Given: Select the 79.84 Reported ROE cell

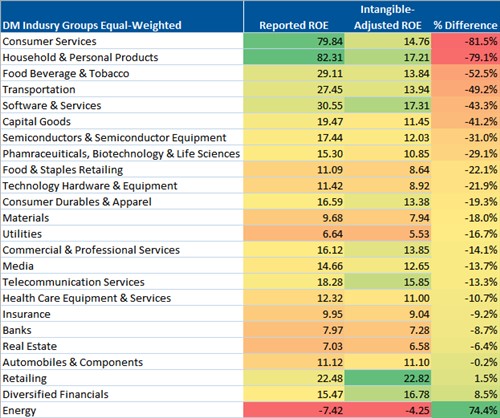Looking at the screenshot, I should click(294, 41).
